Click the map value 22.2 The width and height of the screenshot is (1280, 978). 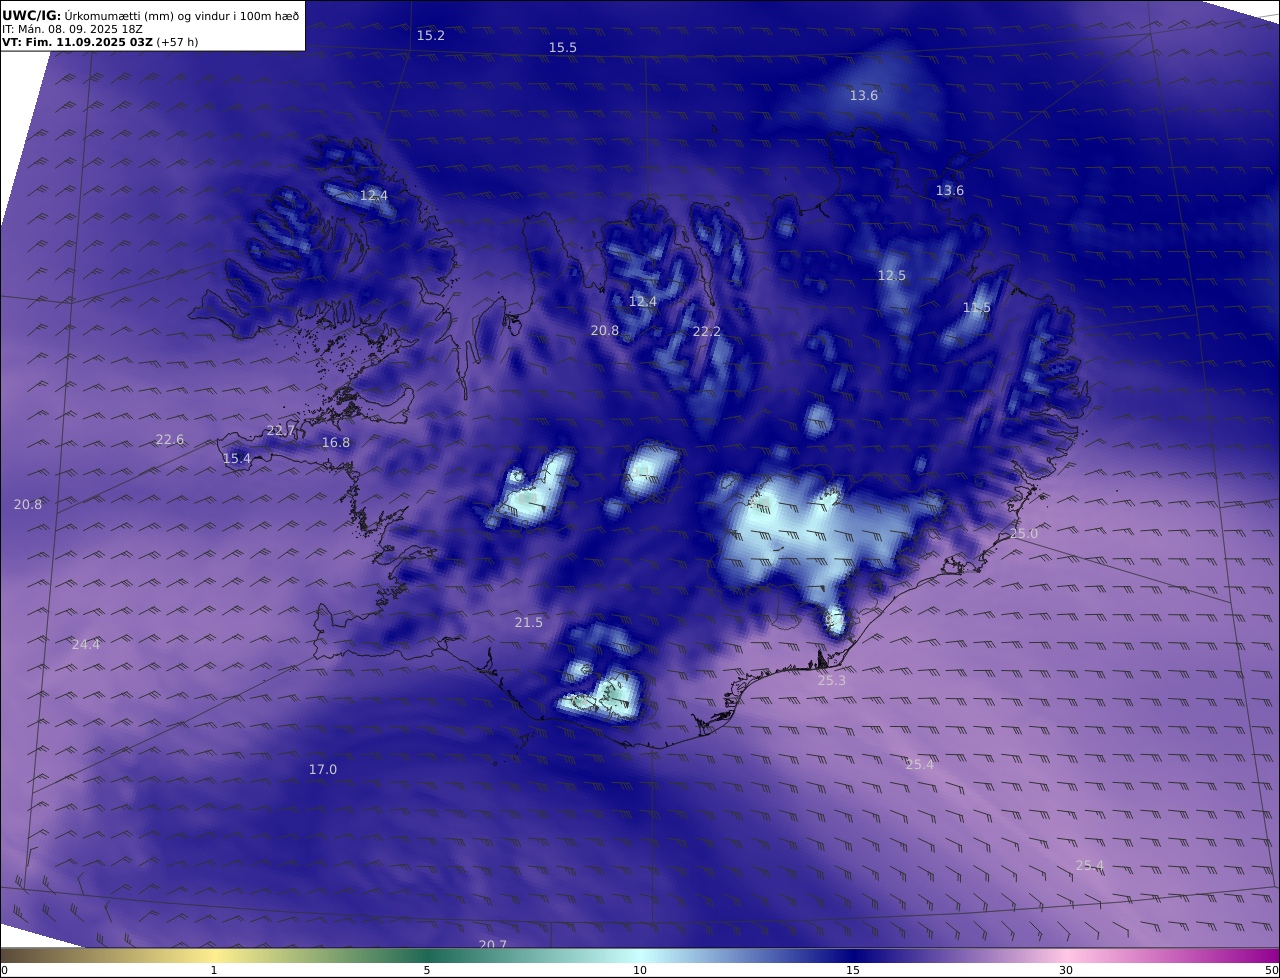click(x=707, y=331)
